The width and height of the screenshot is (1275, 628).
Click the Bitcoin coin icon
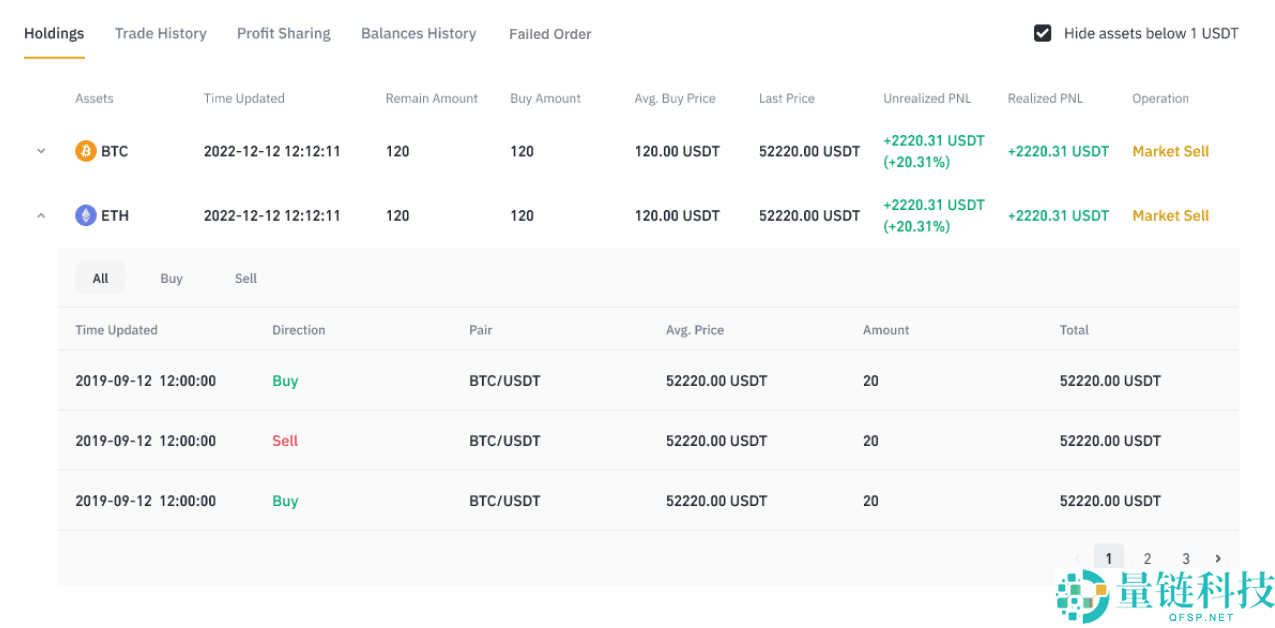pyautogui.click(x=86, y=151)
